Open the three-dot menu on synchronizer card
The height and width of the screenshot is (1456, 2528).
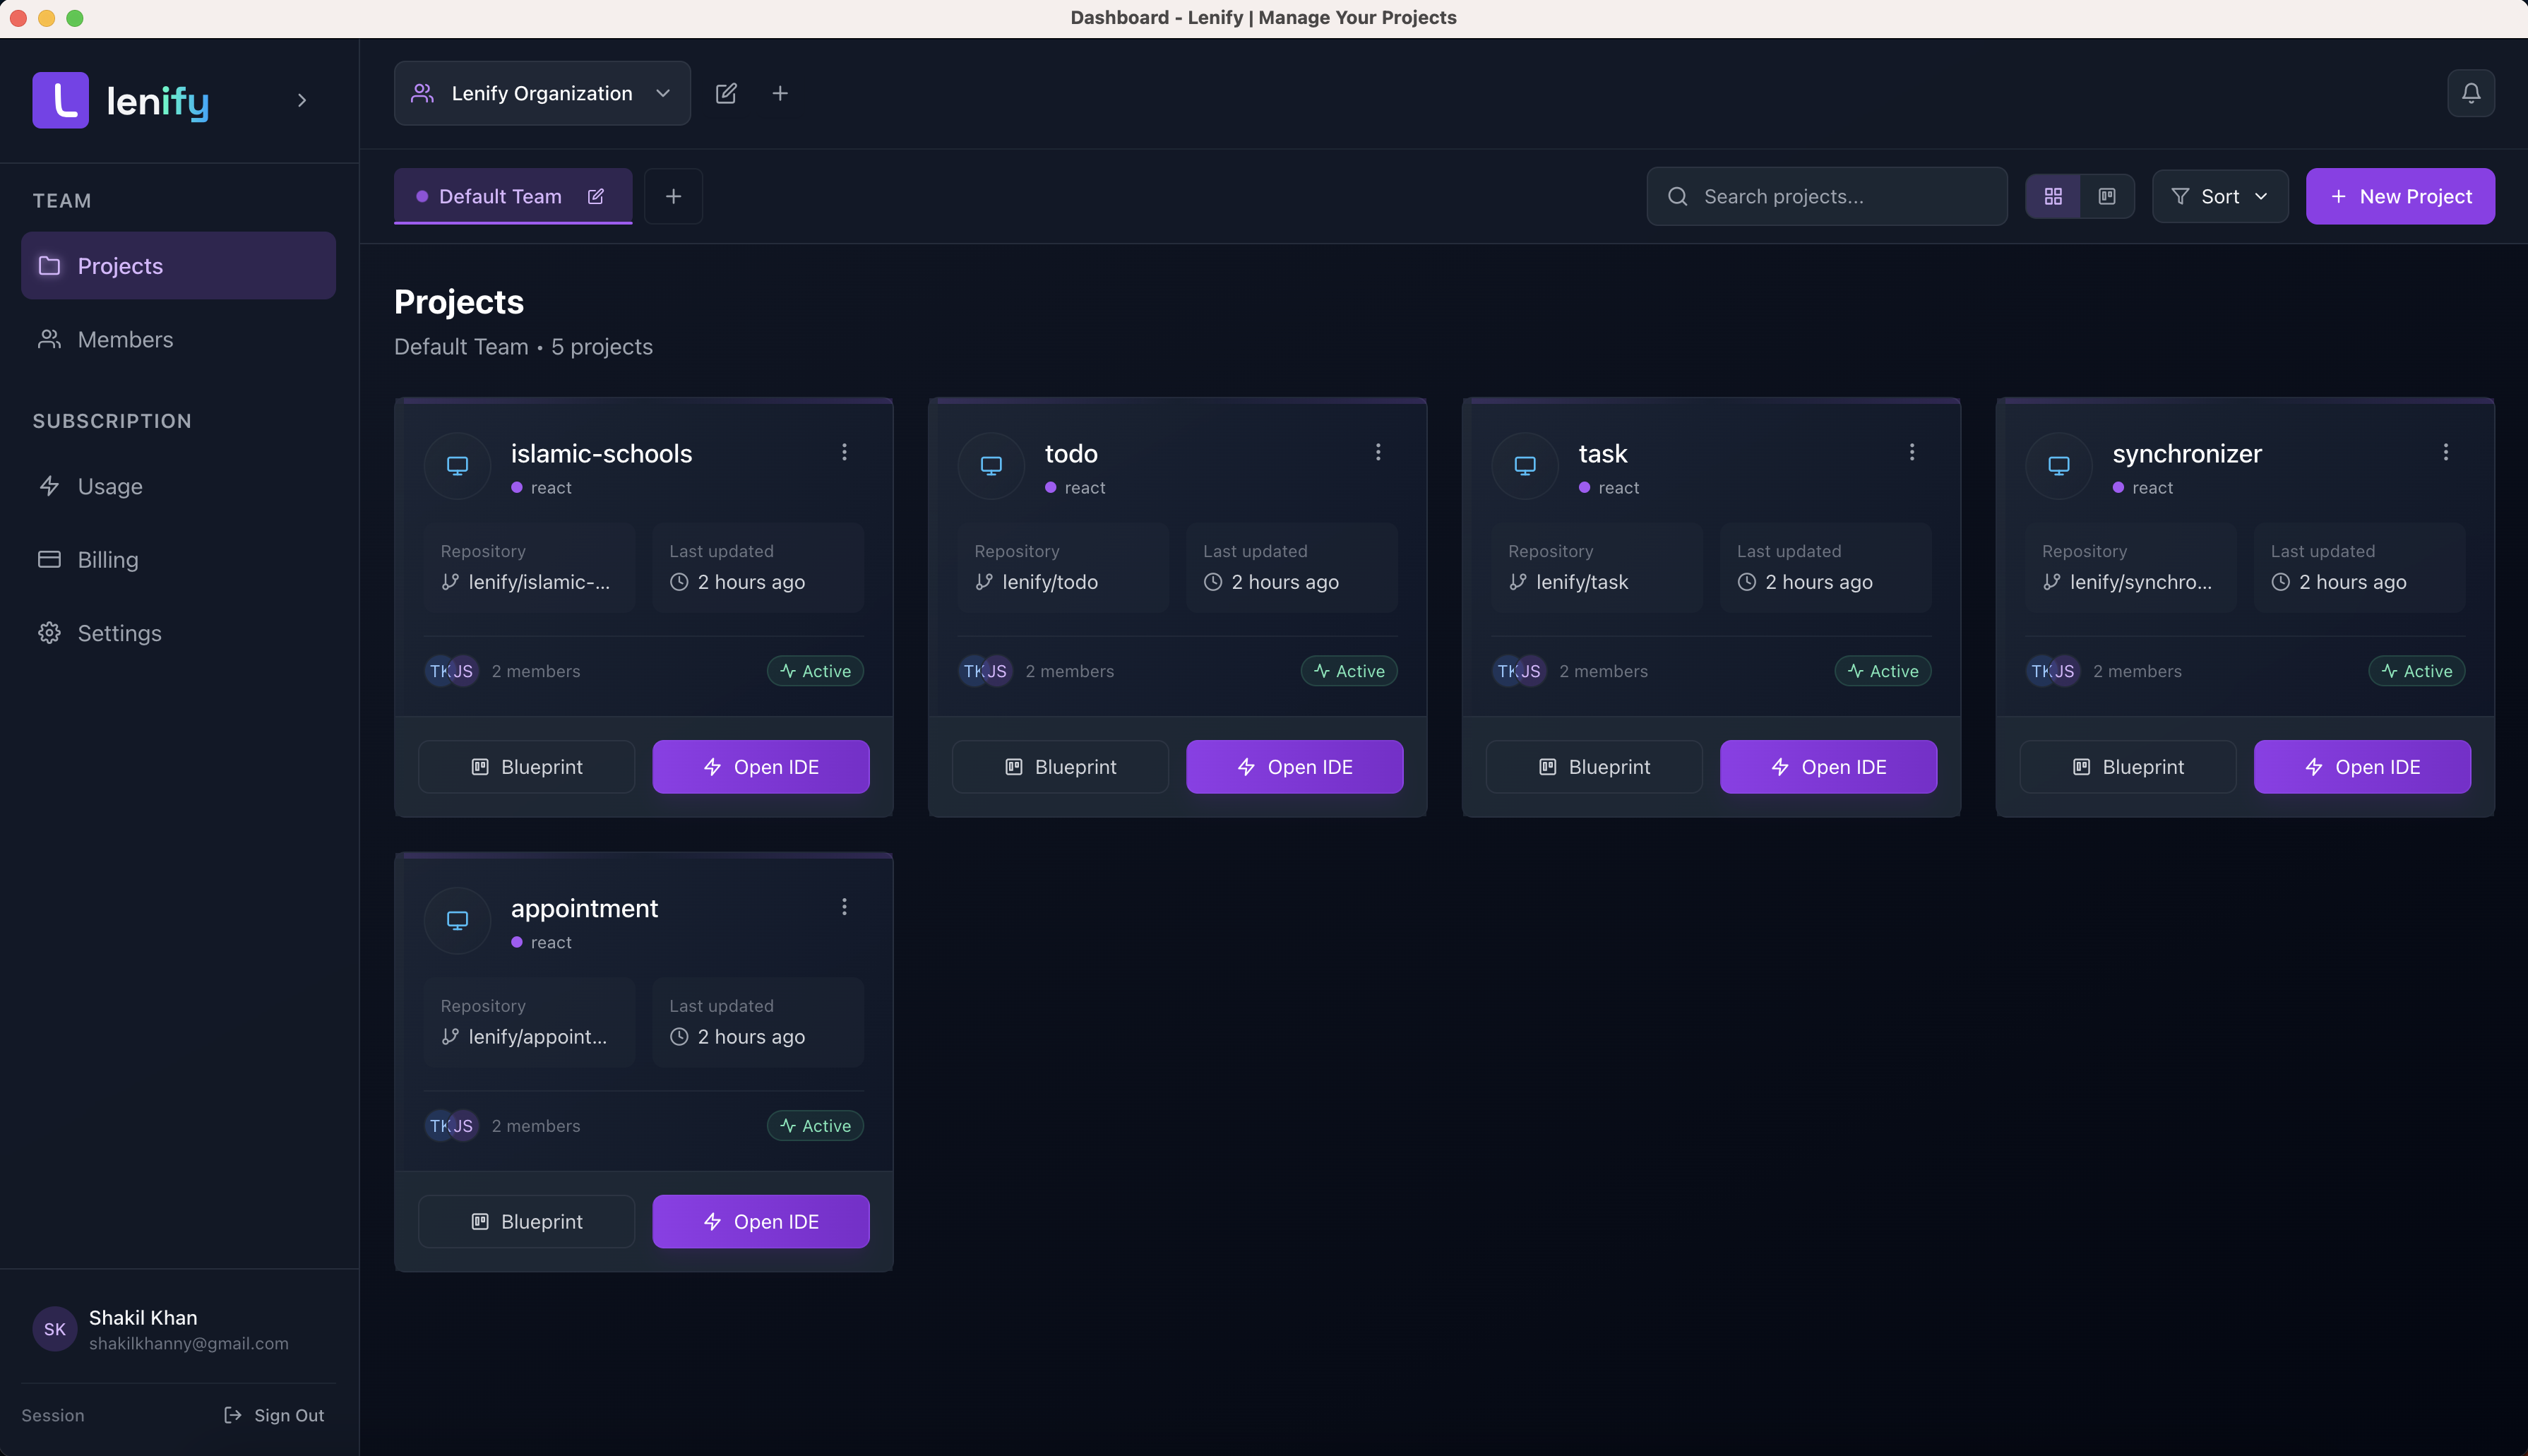[x=2445, y=452]
